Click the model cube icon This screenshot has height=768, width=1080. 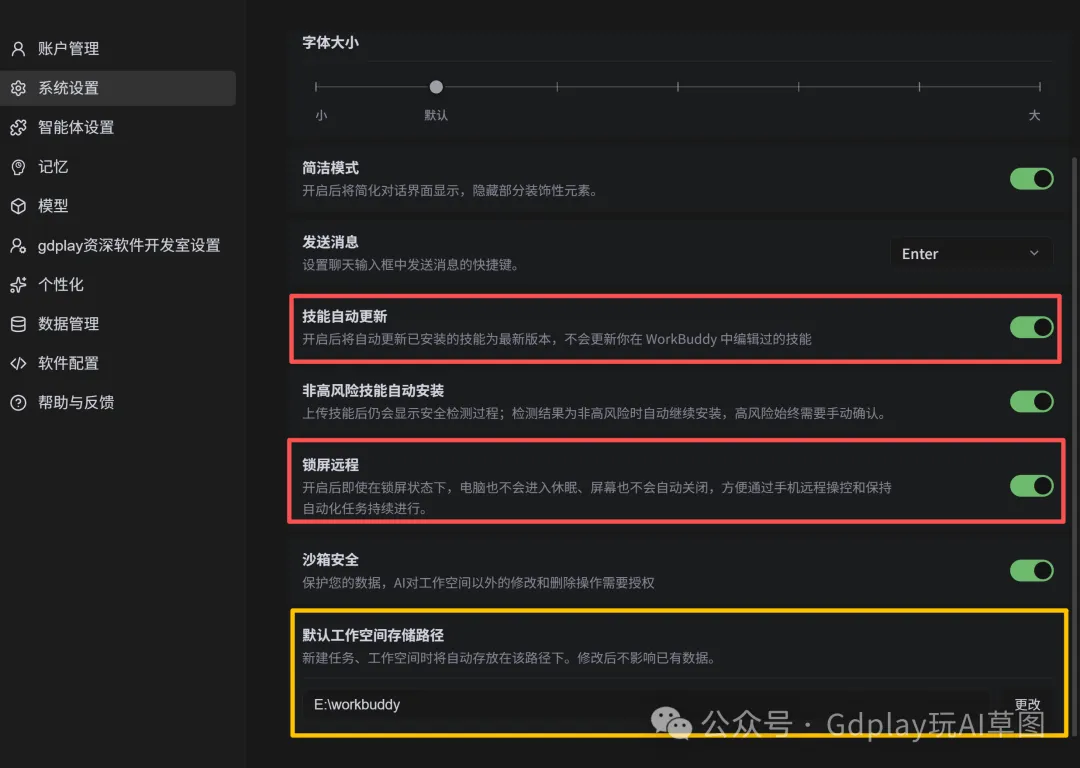click(19, 206)
